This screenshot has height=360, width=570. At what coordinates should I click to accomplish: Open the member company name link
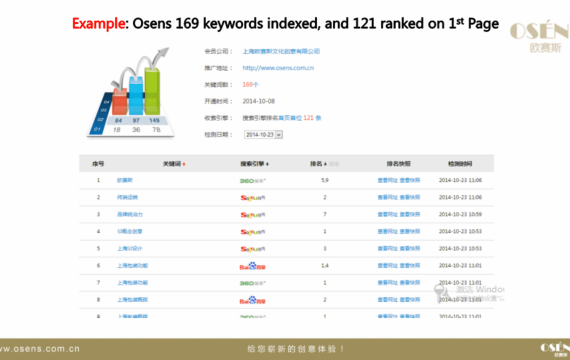281,51
